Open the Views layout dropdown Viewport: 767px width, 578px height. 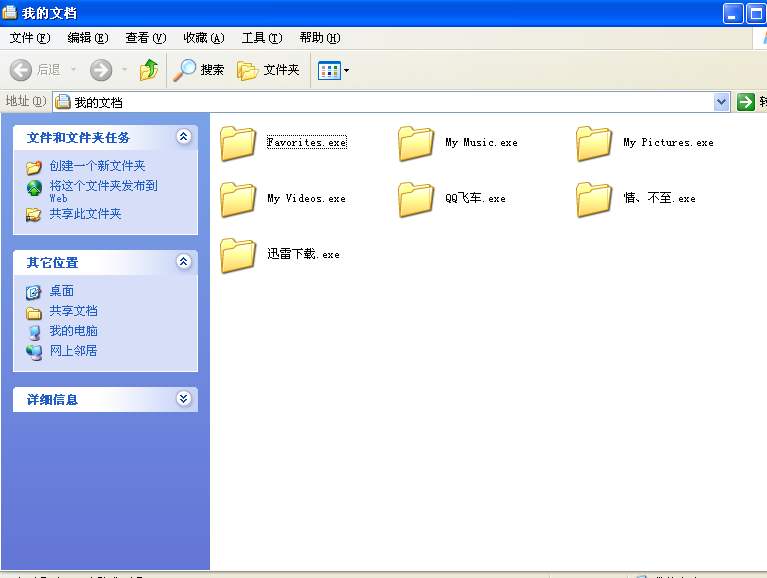(334, 70)
